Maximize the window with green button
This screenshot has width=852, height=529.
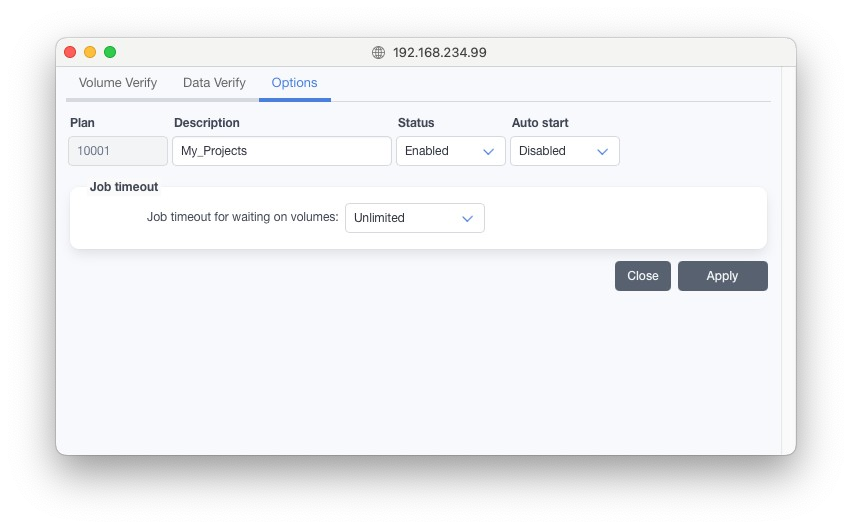click(110, 52)
